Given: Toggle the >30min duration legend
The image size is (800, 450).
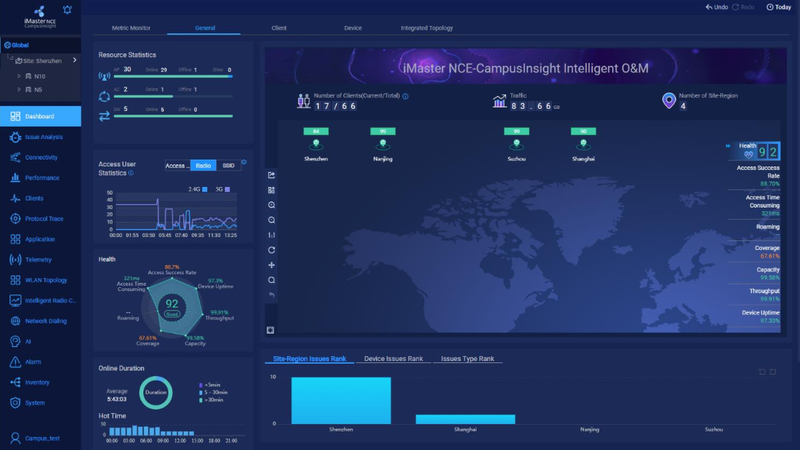Looking at the screenshot, I should tap(211, 400).
